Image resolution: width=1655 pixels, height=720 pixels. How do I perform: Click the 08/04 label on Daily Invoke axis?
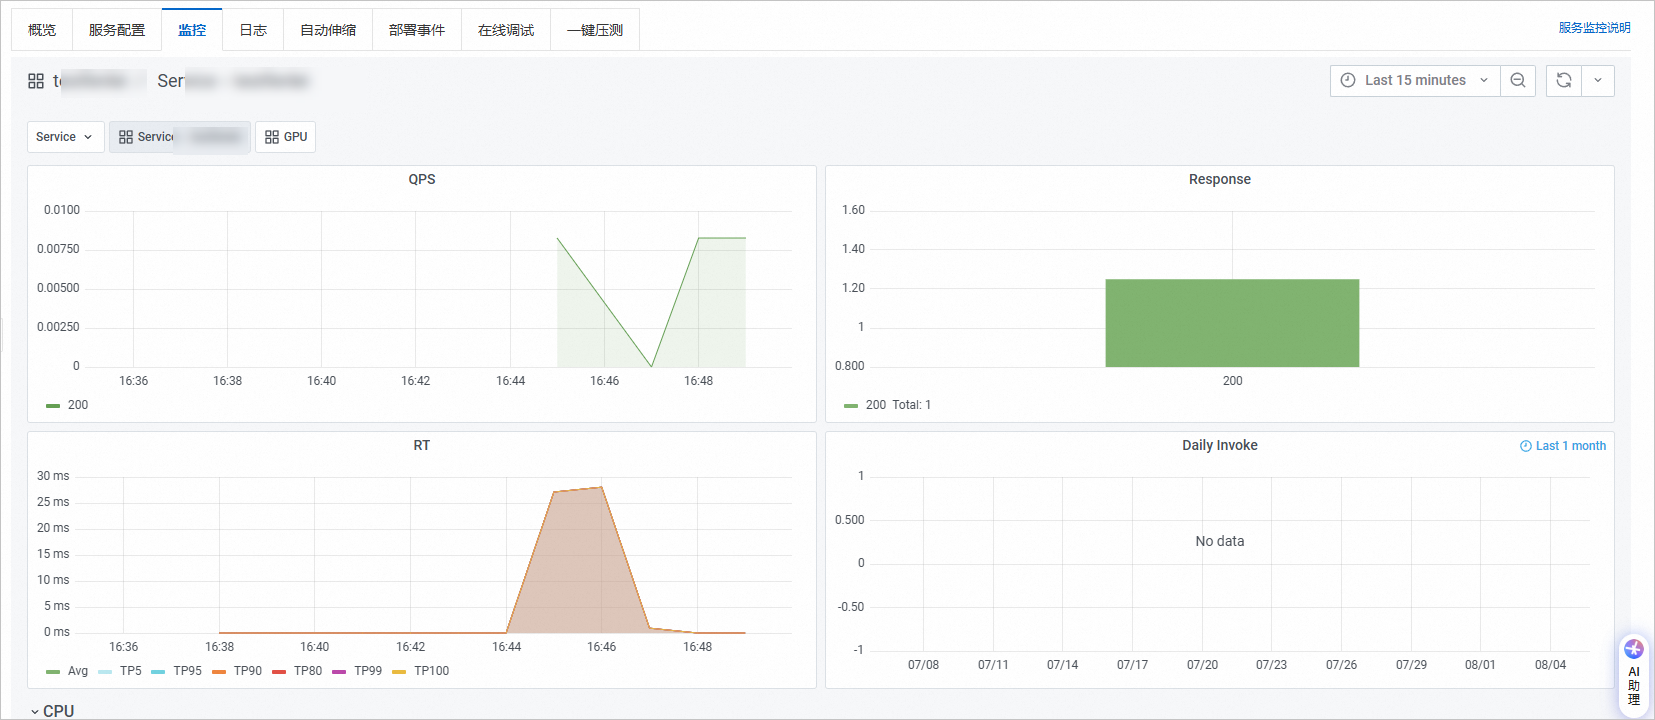1550,665
